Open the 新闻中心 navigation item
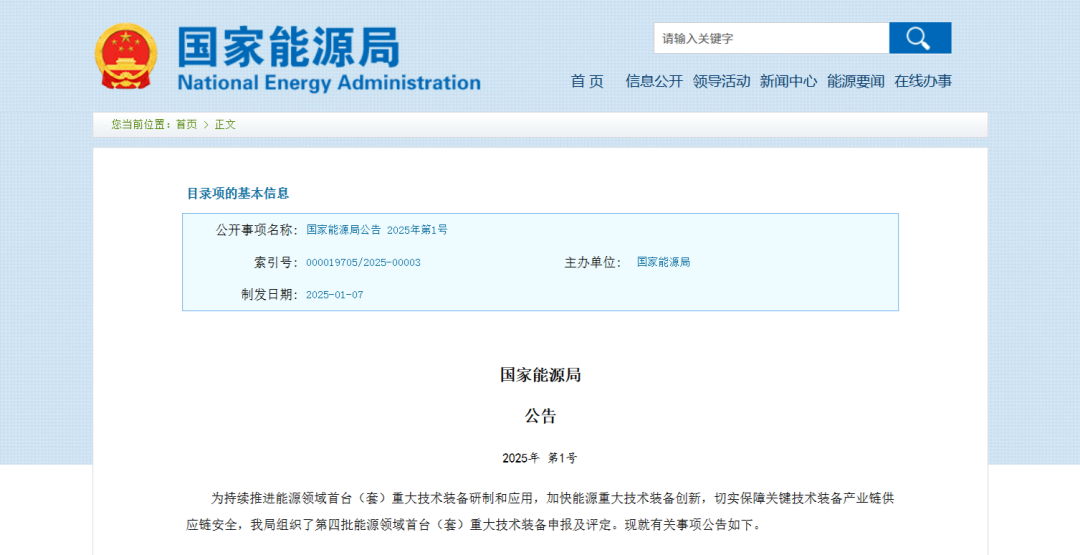 click(x=788, y=81)
